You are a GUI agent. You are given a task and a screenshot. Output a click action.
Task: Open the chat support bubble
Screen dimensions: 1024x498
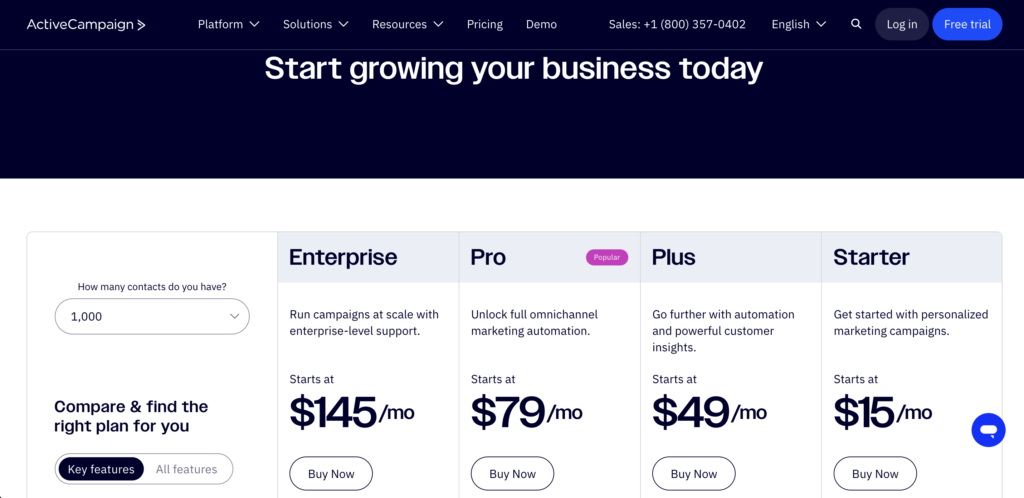[x=988, y=430]
